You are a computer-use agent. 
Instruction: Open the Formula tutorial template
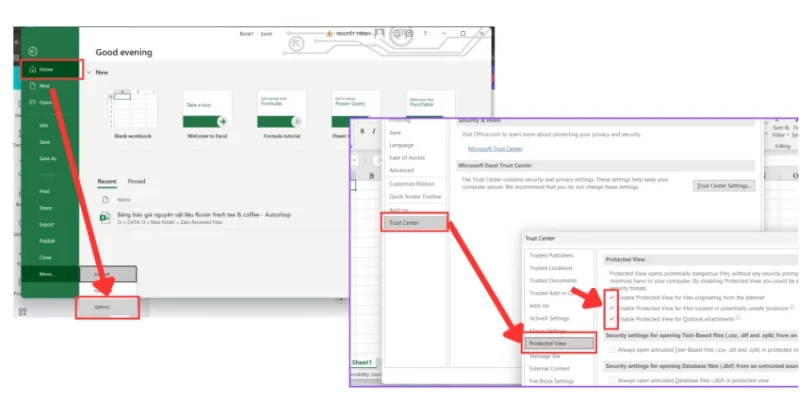(x=282, y=114)
